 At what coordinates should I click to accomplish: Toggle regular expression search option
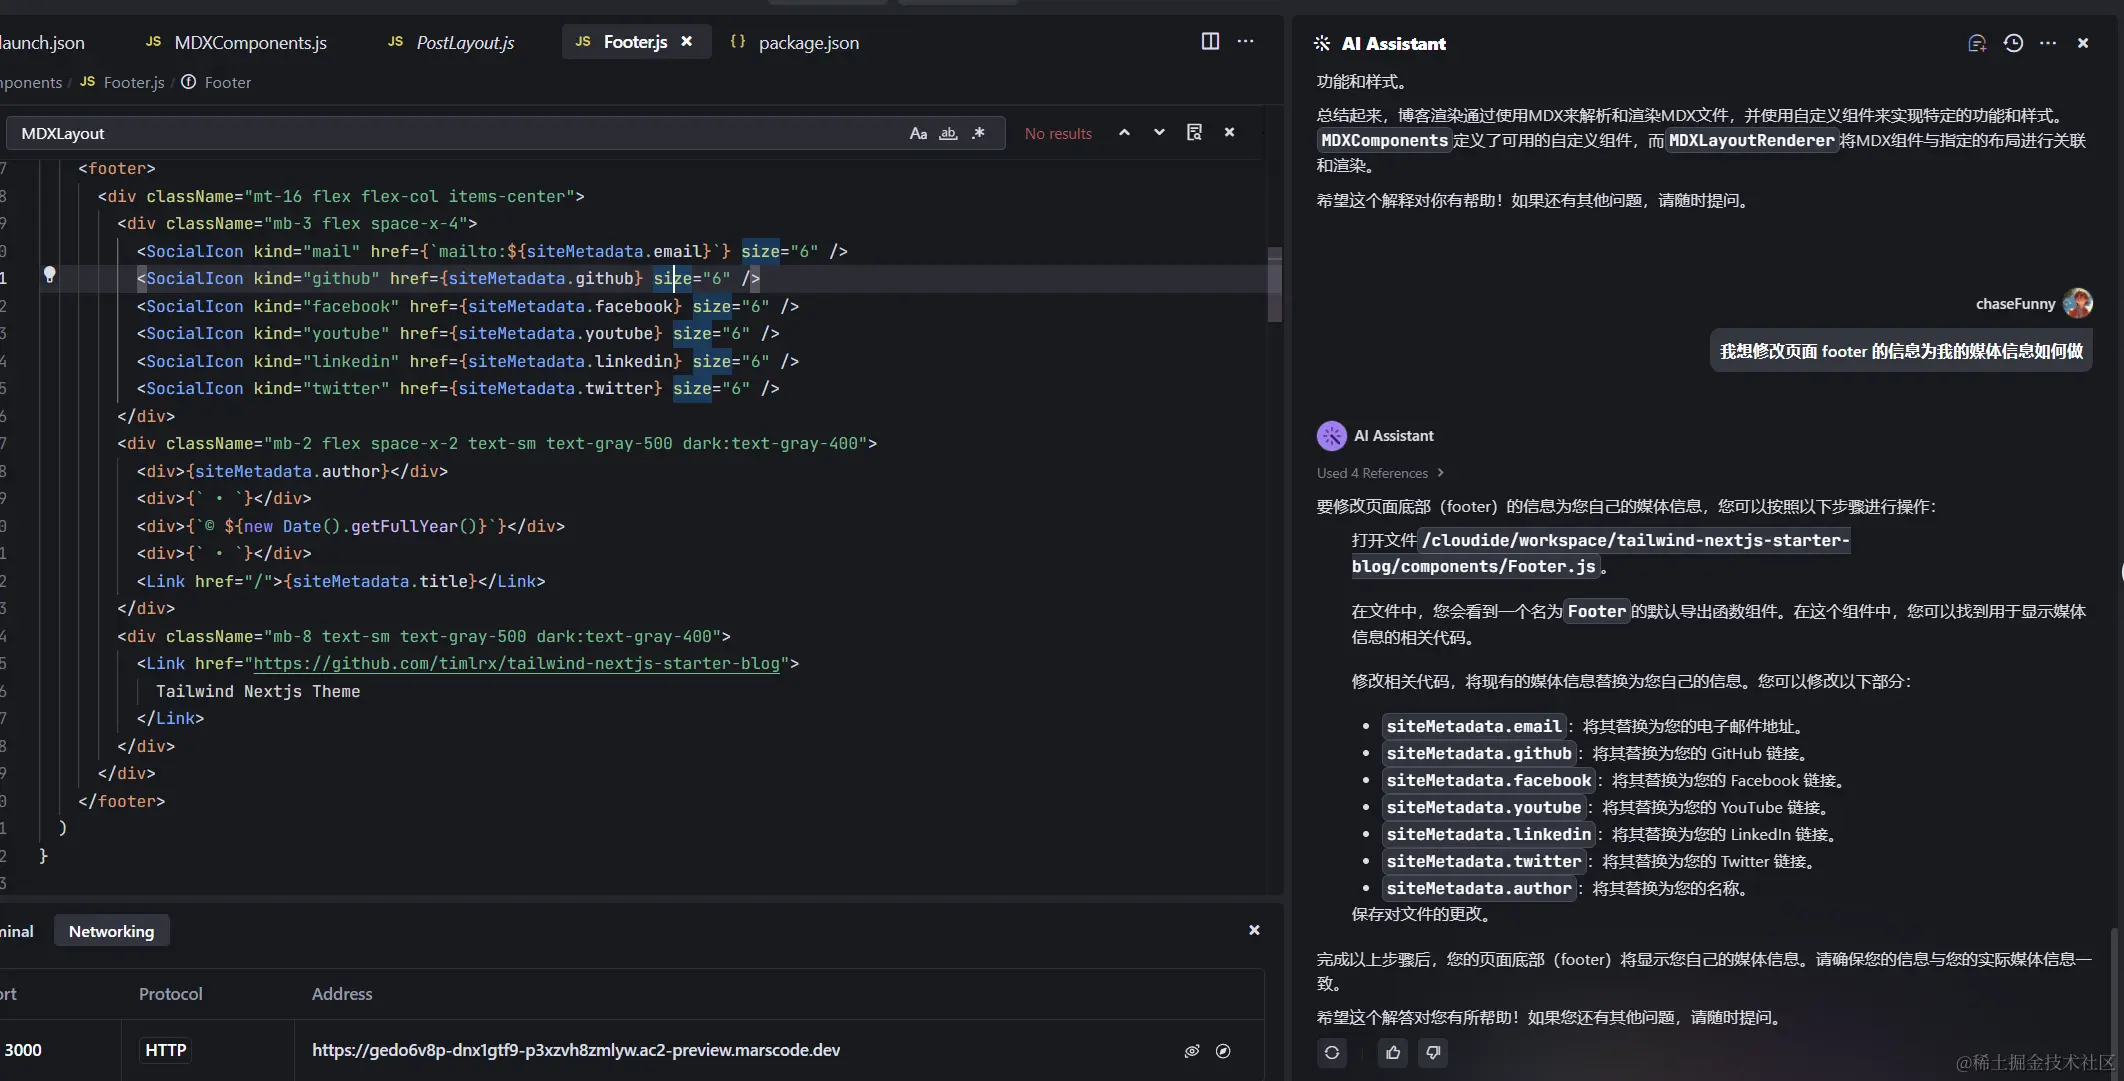point(978,133)
